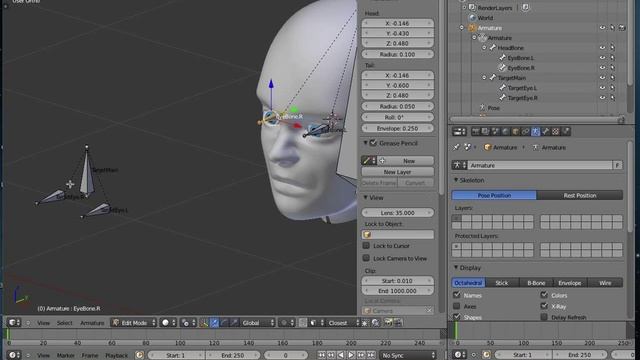The image size is (640, 360).
Task: Click the HeadBone bone icon in outliner
Action: click(493, 48)
